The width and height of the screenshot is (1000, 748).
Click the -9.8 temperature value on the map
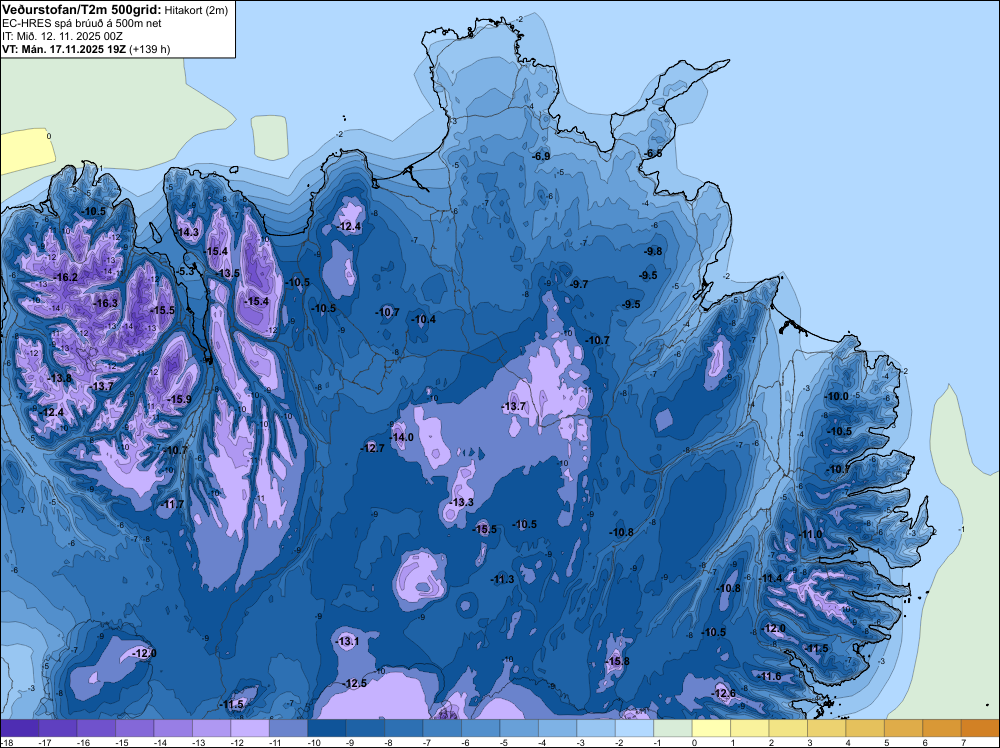(x=653, y=251)
